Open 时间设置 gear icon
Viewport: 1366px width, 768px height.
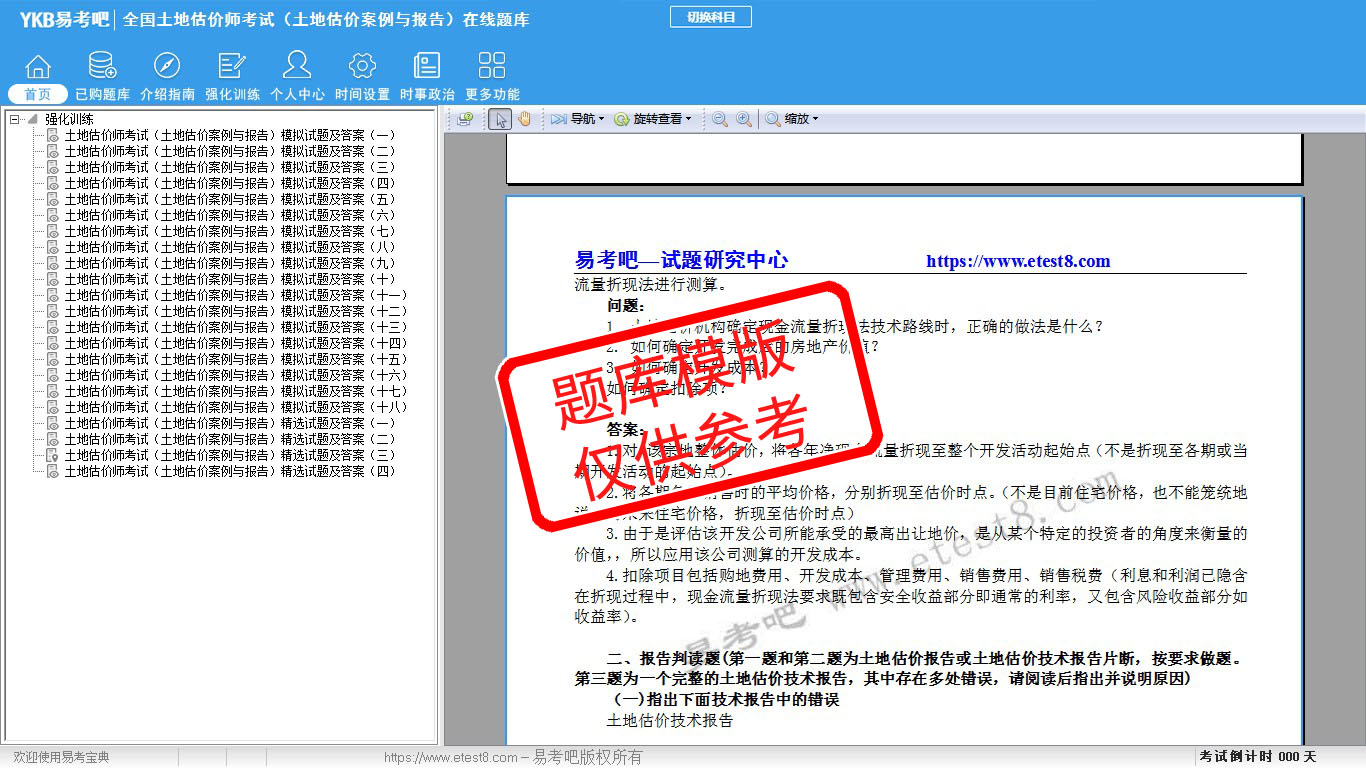(x=362, y=67)
